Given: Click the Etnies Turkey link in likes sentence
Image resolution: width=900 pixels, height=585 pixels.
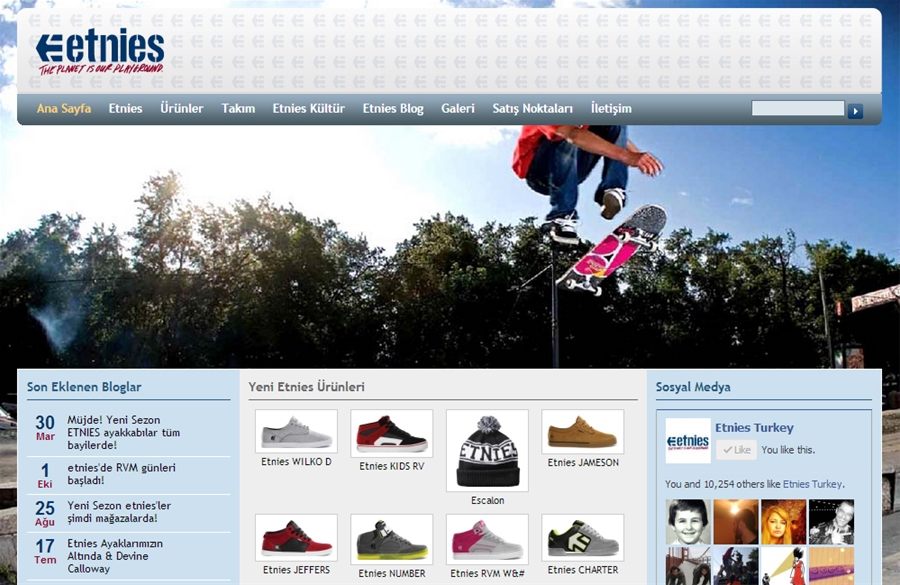Looking at the screenshot, I should (812, 484).
